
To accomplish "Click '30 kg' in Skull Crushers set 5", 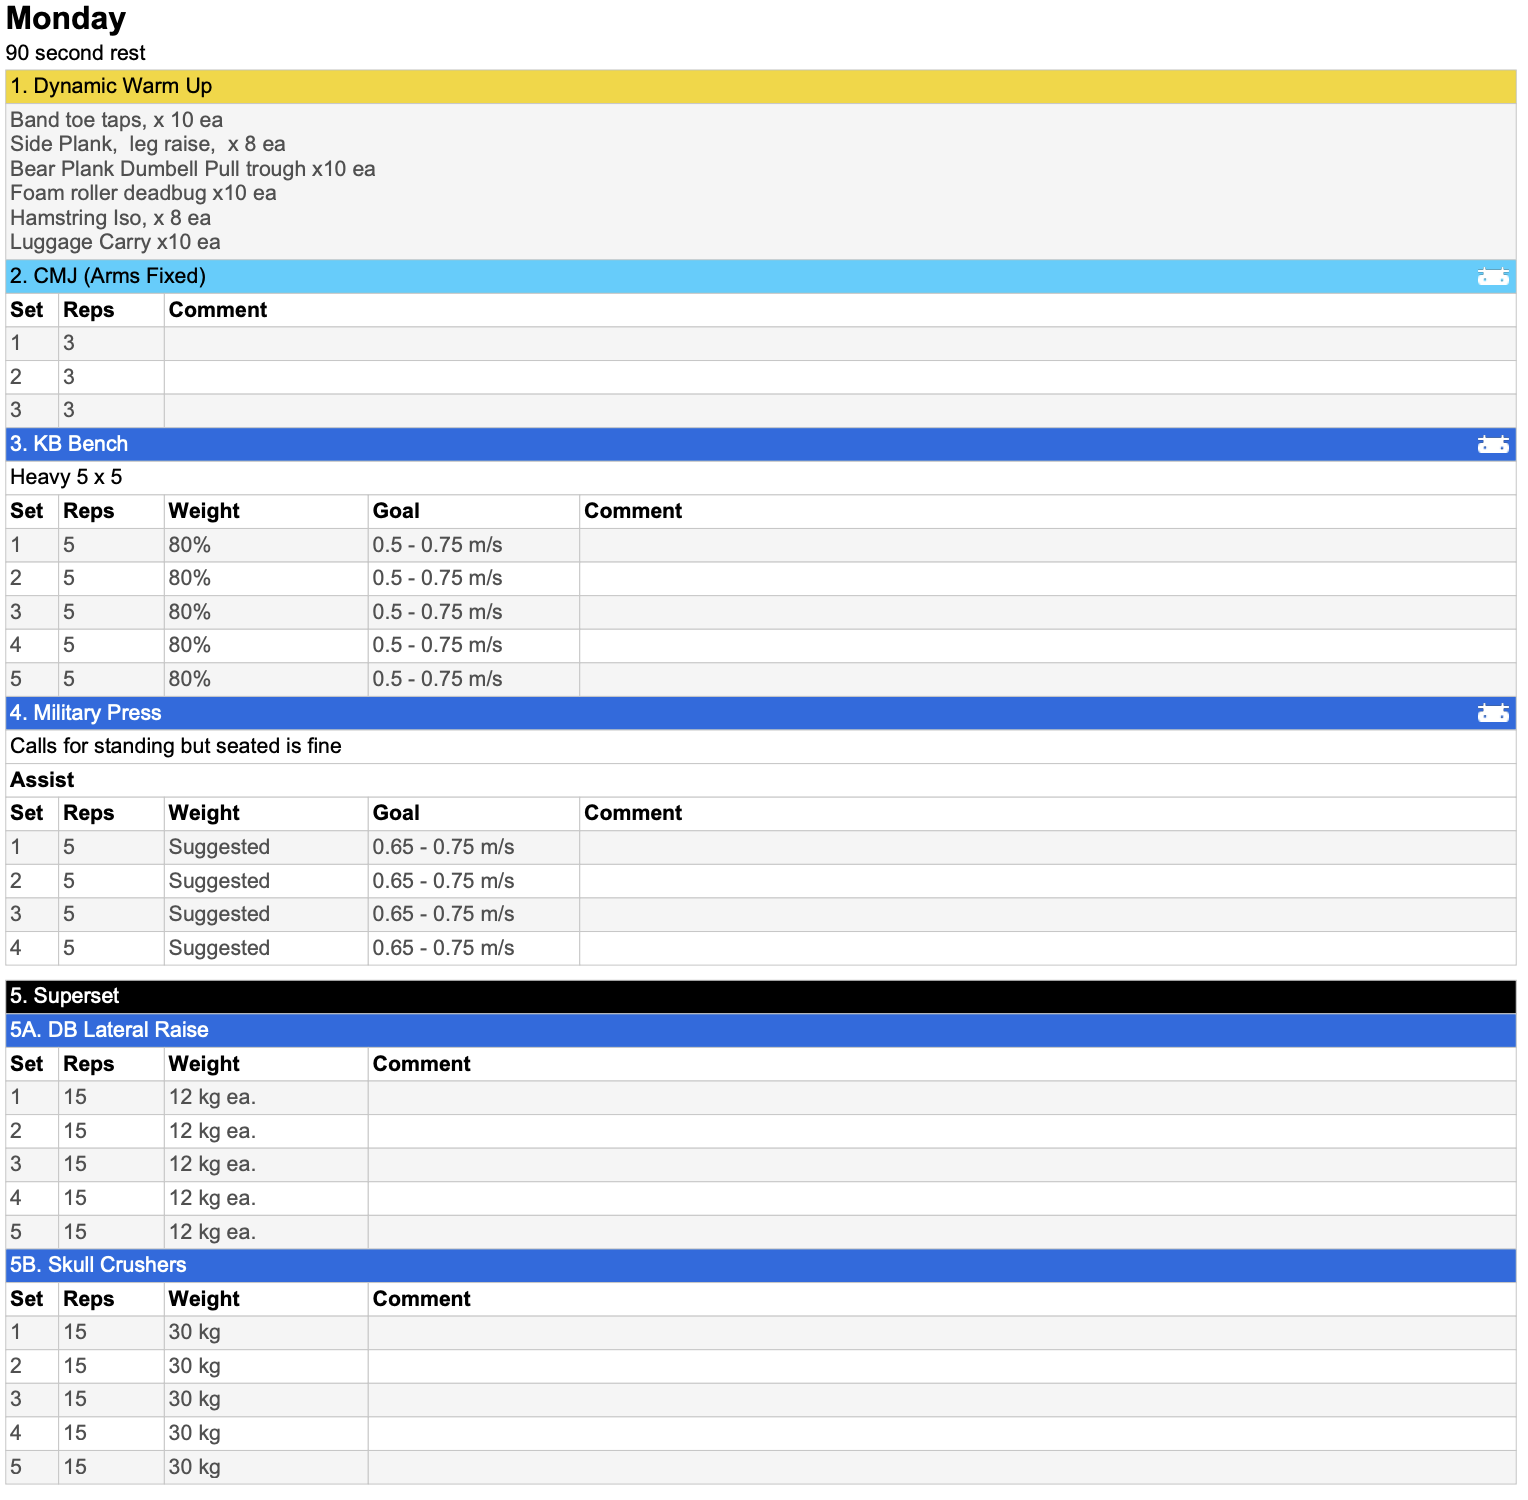I will point(195,1467).
